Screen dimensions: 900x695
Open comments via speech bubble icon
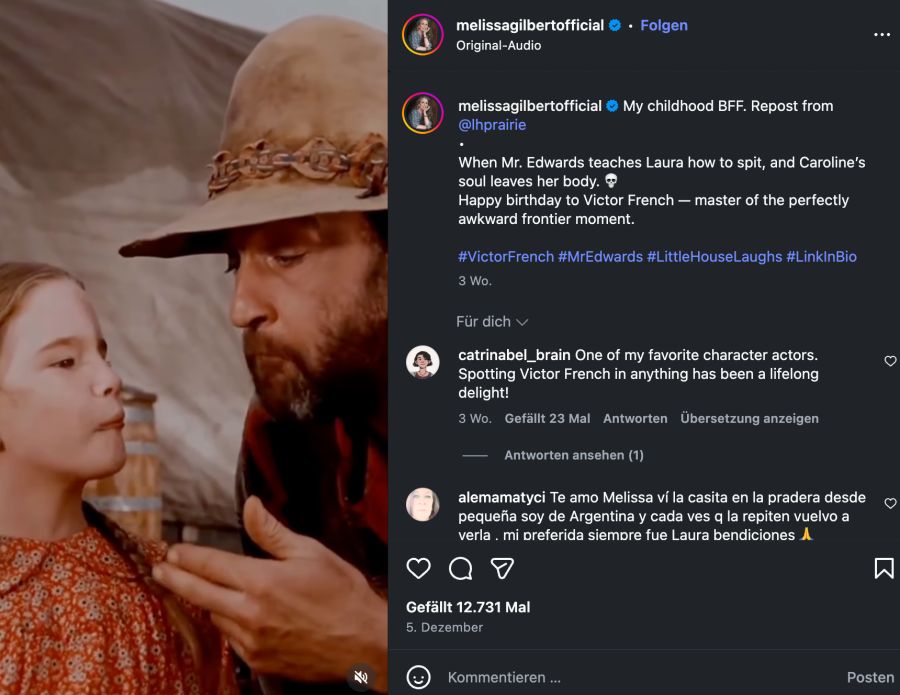click(x=461, y=569)
